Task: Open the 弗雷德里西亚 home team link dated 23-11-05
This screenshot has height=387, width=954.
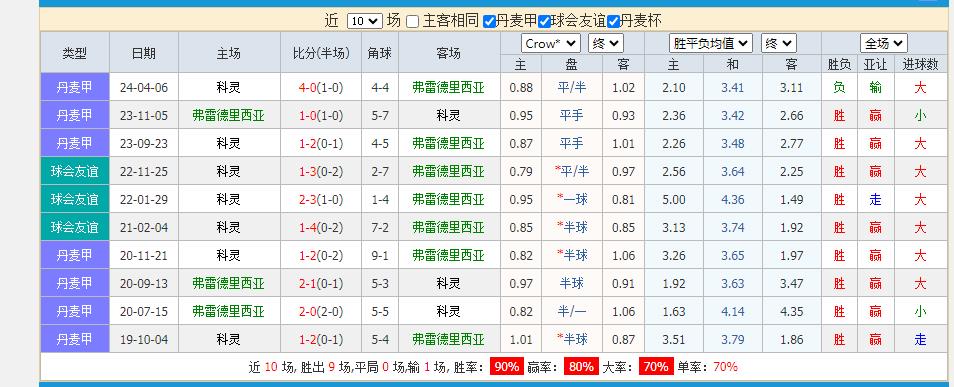Action: (229, 116)
